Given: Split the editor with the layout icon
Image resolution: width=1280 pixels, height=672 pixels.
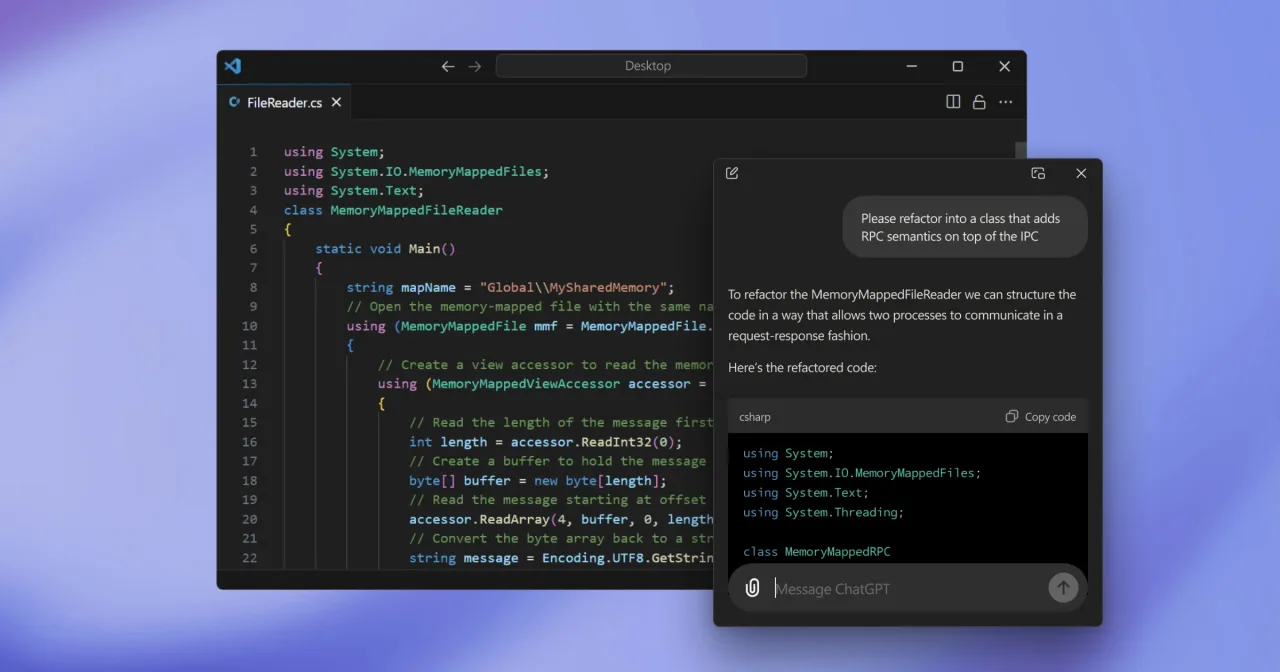Looking at the screenshot, I should (953, 102).
